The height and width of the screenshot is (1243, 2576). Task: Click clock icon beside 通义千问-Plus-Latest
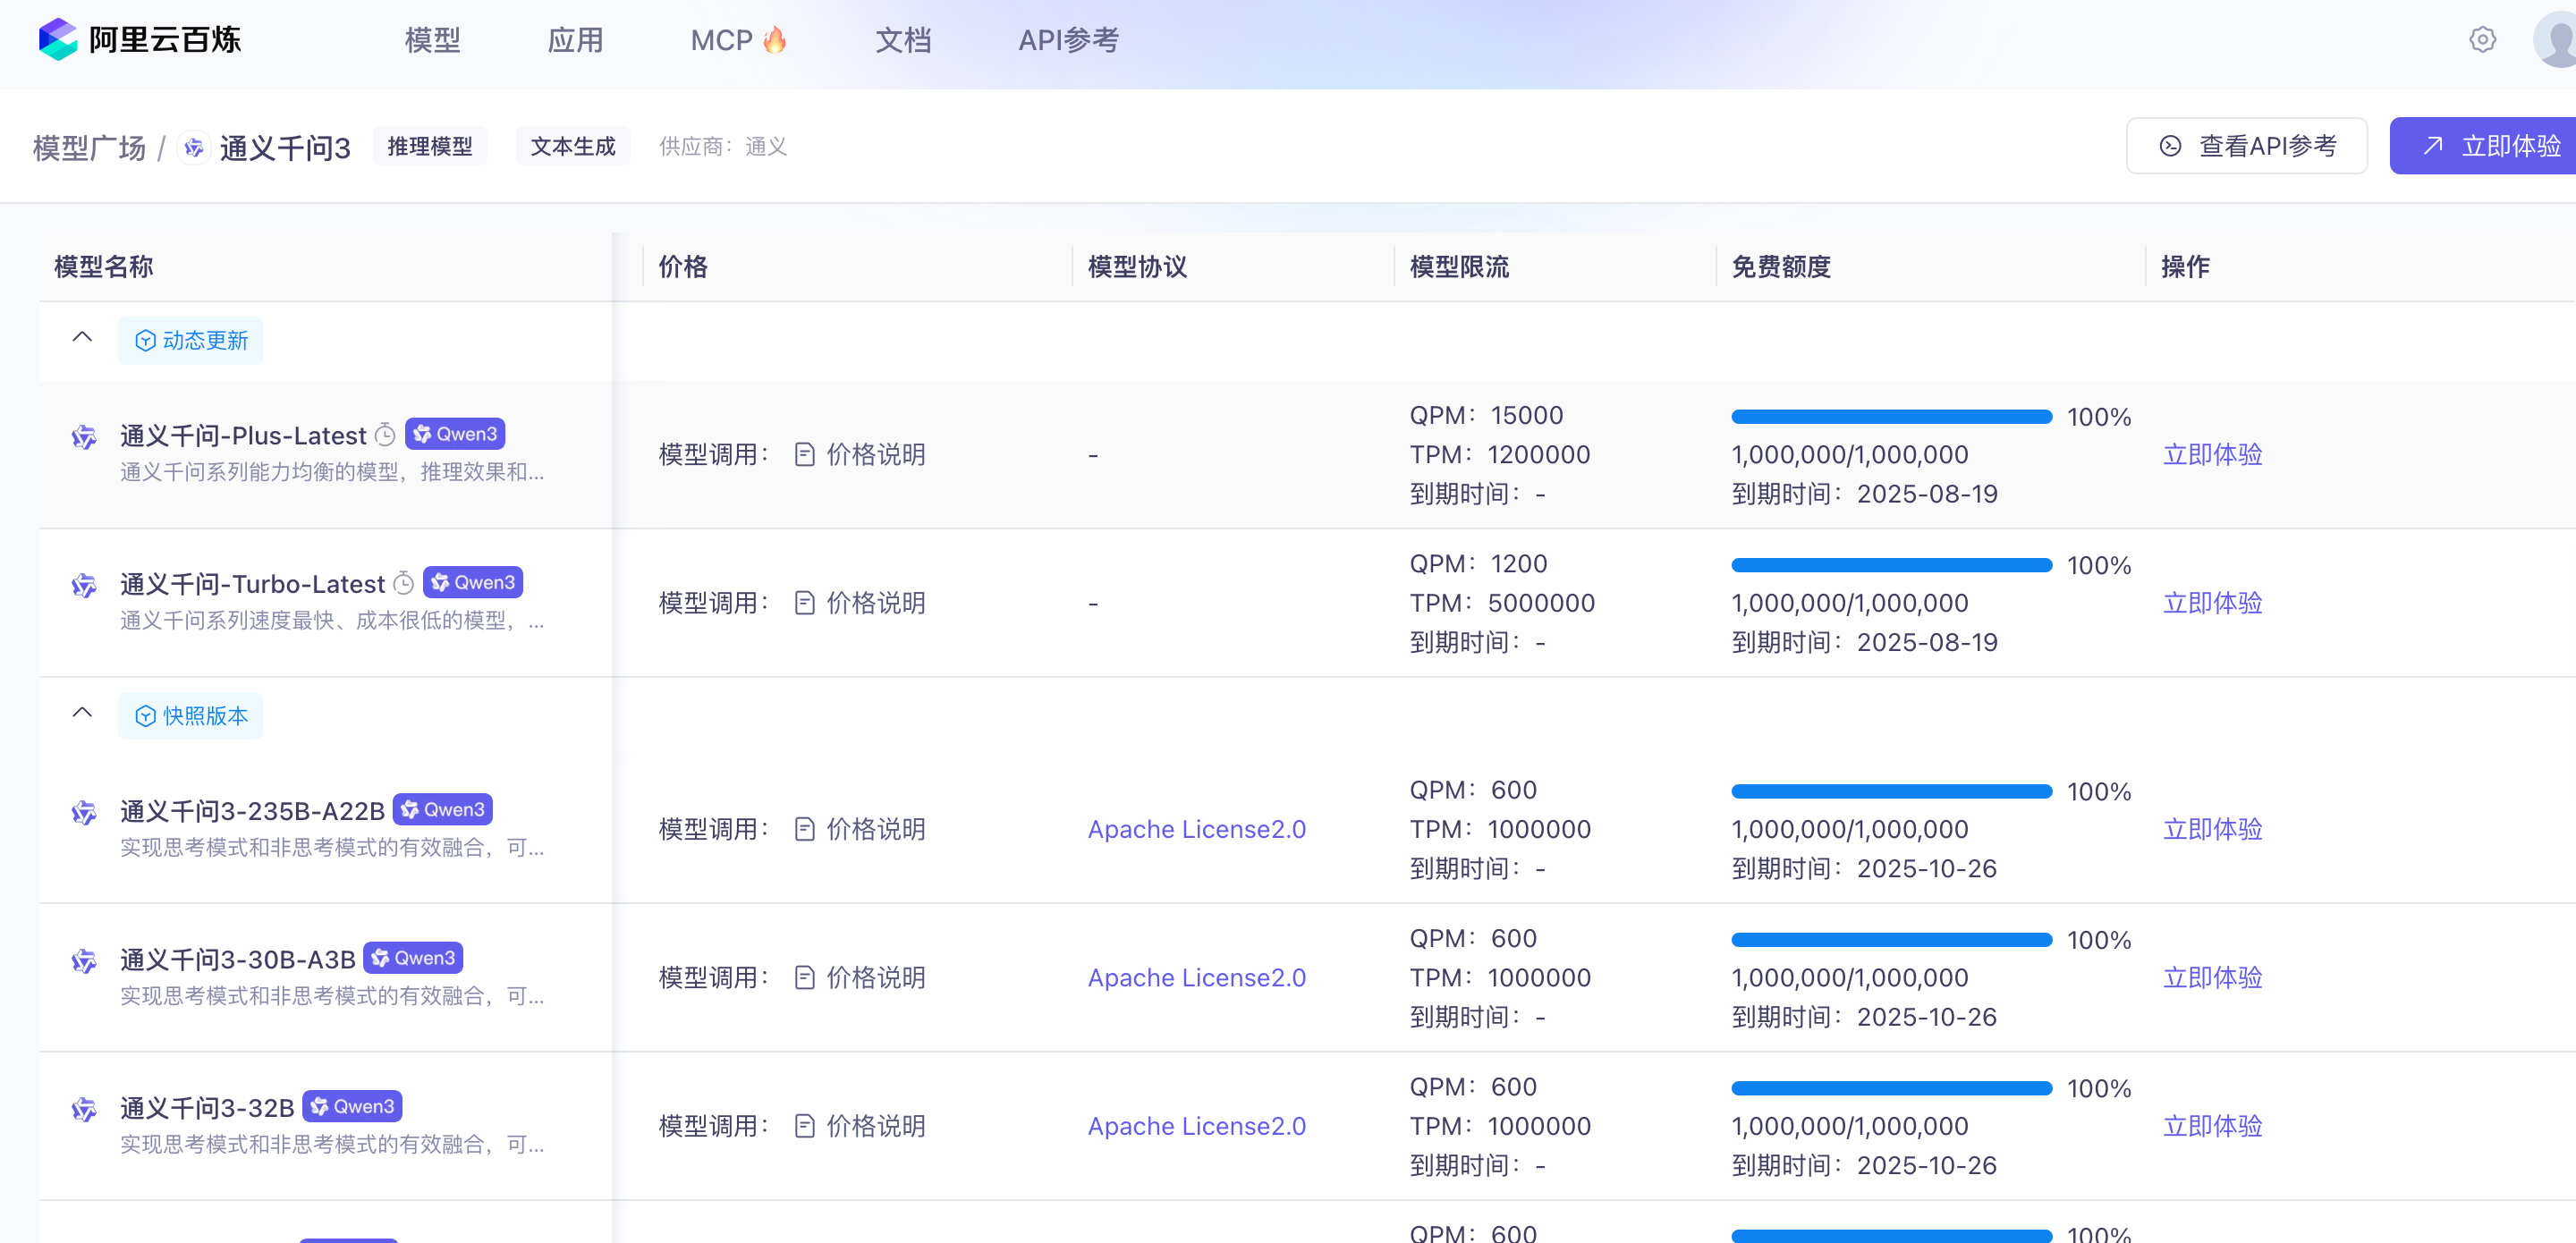coord(385,435)
